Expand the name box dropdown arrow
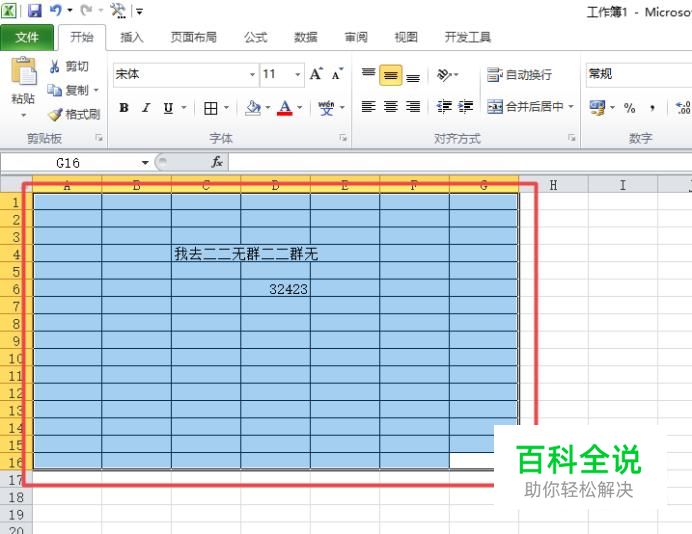 pyautogui.click(x=145, y=163)
